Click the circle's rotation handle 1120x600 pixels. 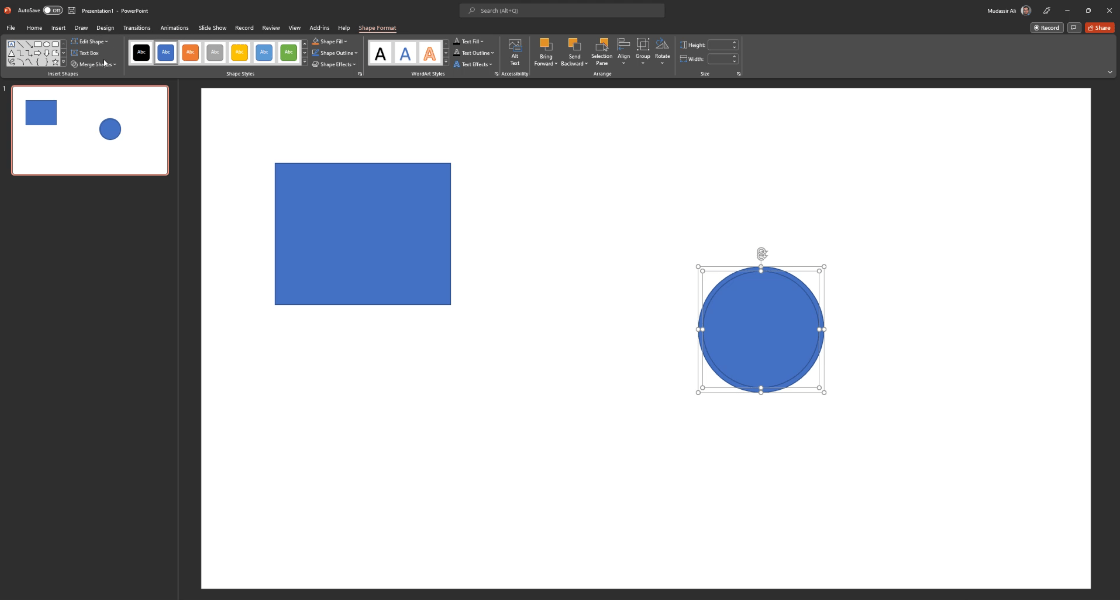tap(761, 254)
